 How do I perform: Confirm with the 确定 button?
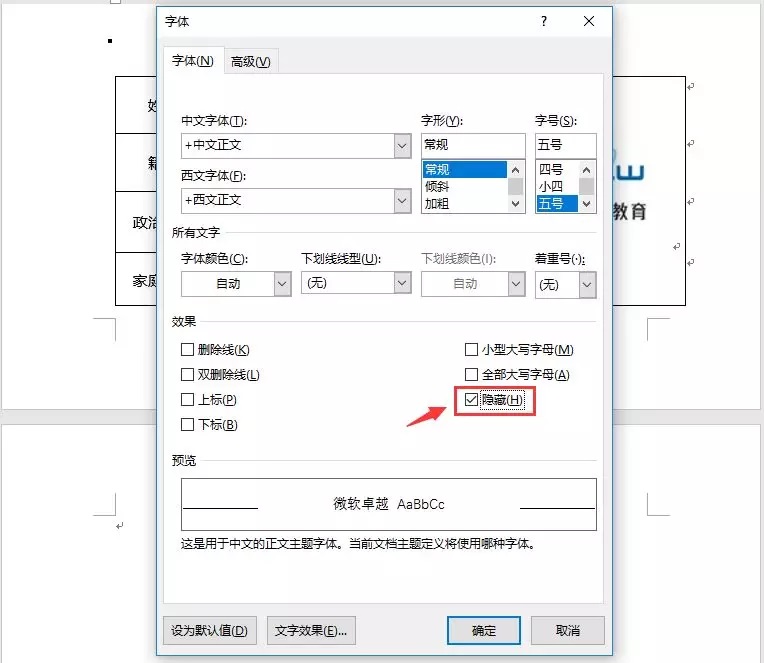484,630
